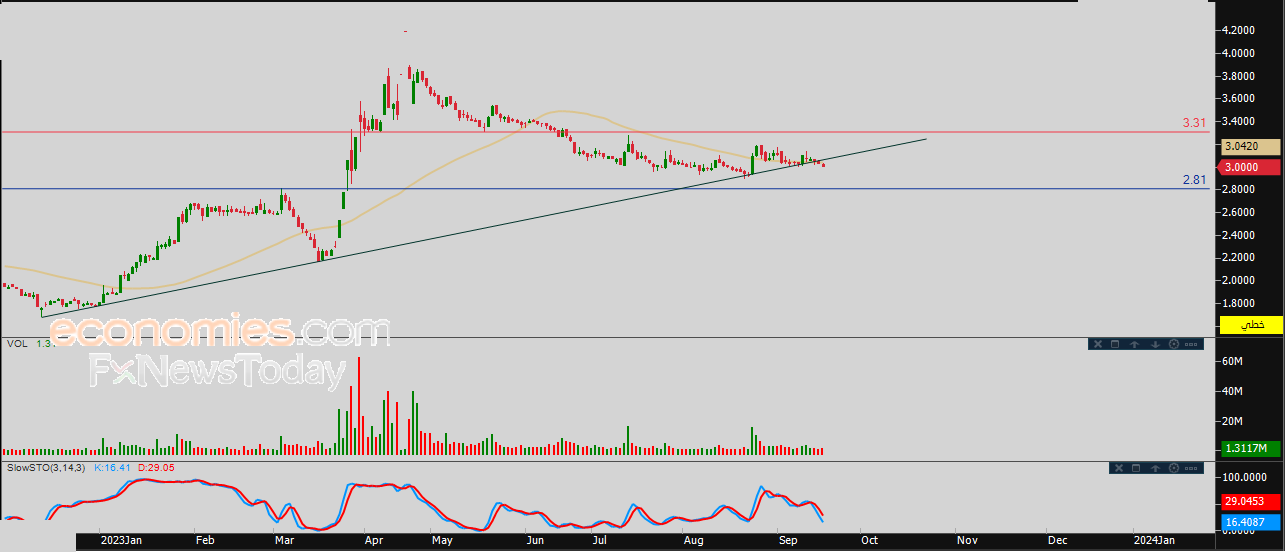1285x552 pixels.
Task: Select the red 3.31 resistance line
Action: click(x=600, y=132)
